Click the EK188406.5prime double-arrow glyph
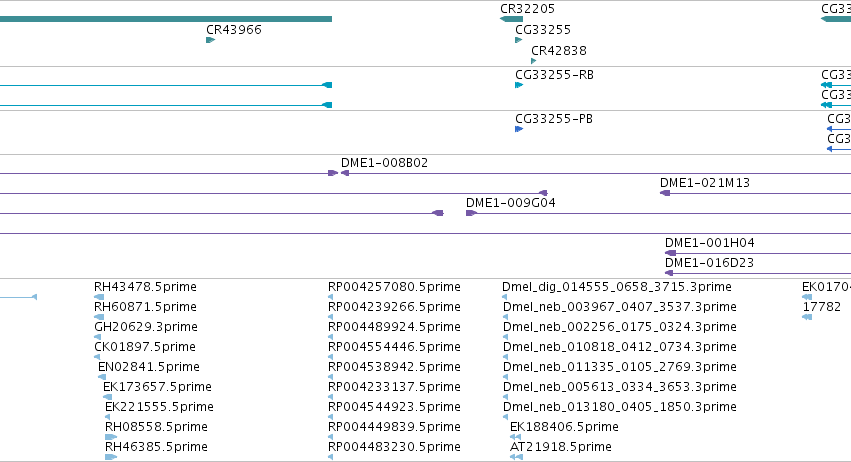Viewport: 851px width, 462px height. pos(516,437)
